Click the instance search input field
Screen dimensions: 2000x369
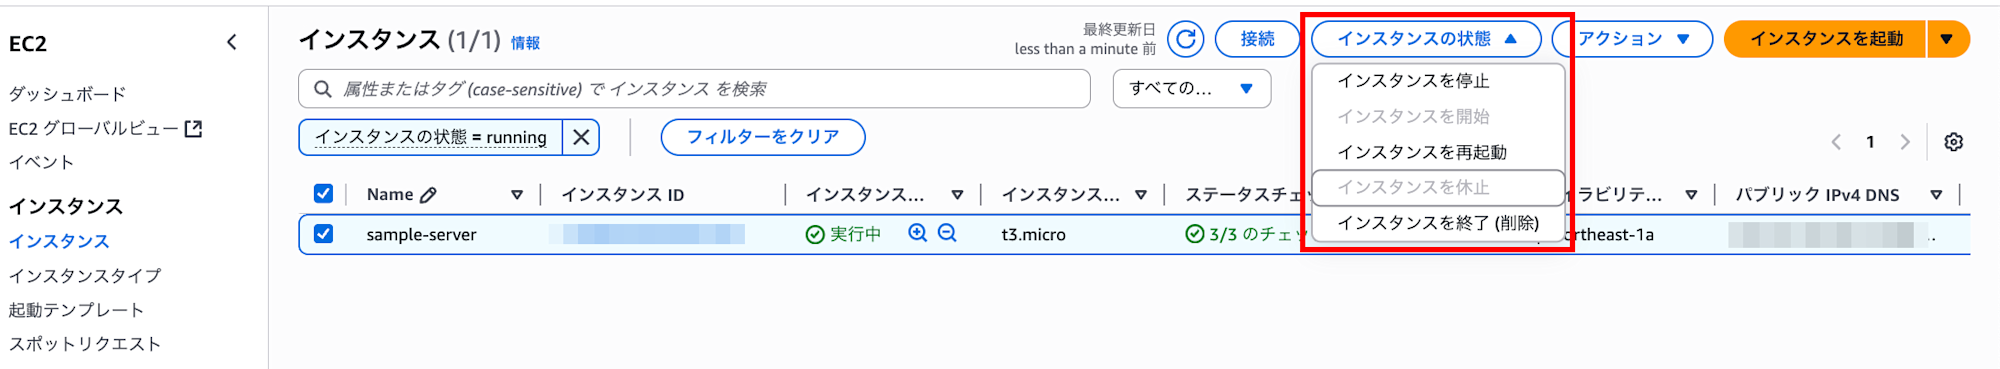[x=694, y=89]
